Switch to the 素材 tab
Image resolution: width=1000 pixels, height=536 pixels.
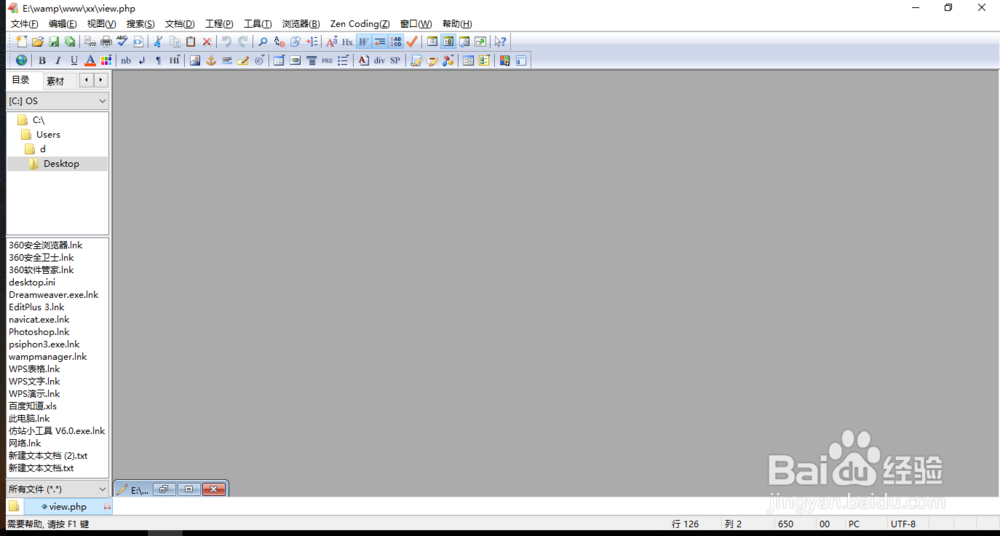55,81
